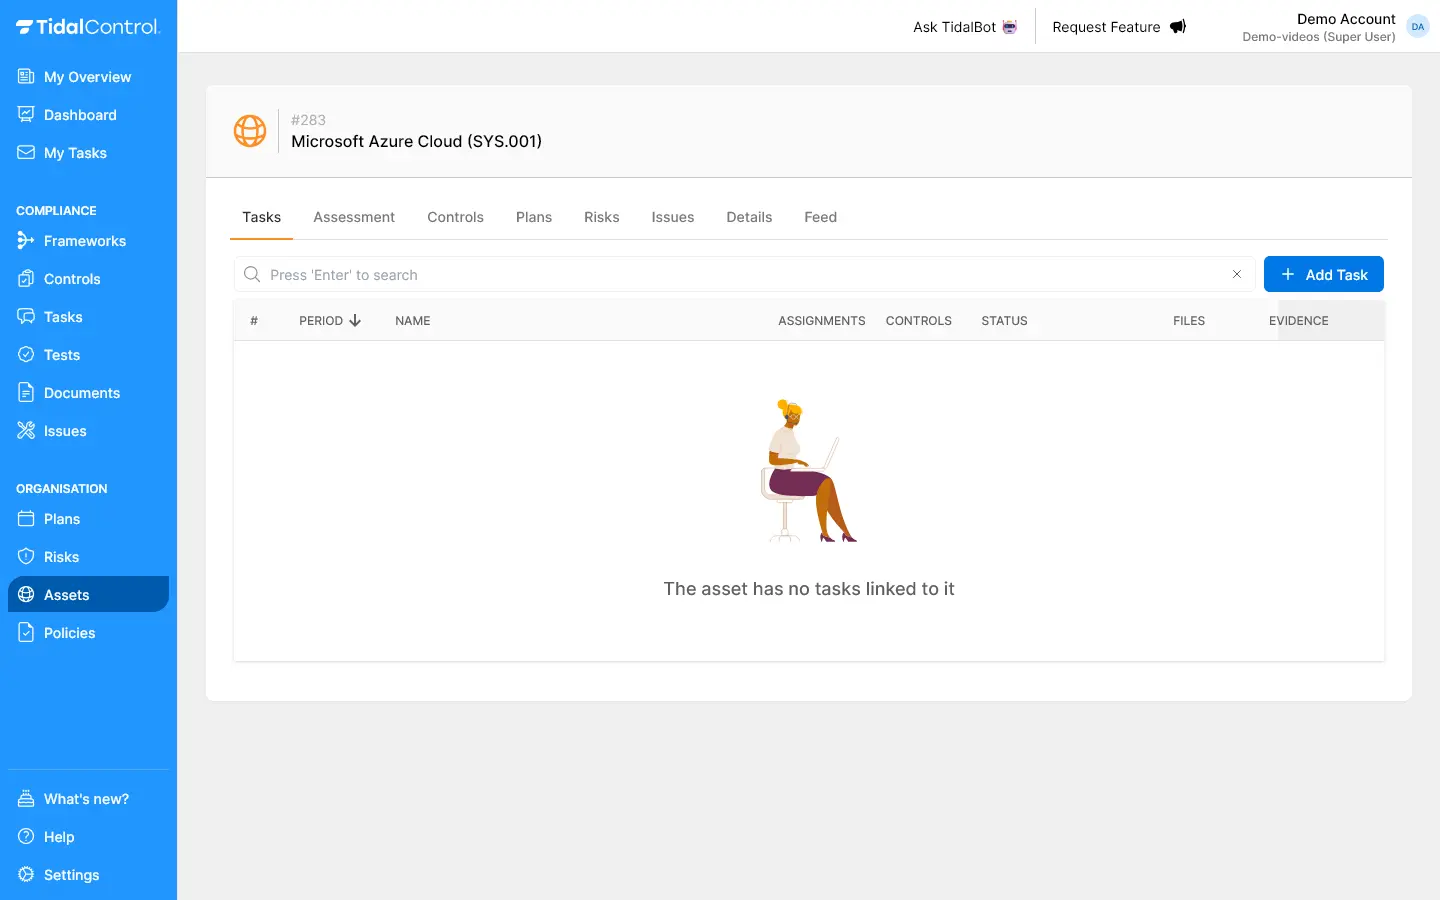The height and width of the screenshot is (900, 1440).
Task: Open the Details tab
Action: (749, 217)
